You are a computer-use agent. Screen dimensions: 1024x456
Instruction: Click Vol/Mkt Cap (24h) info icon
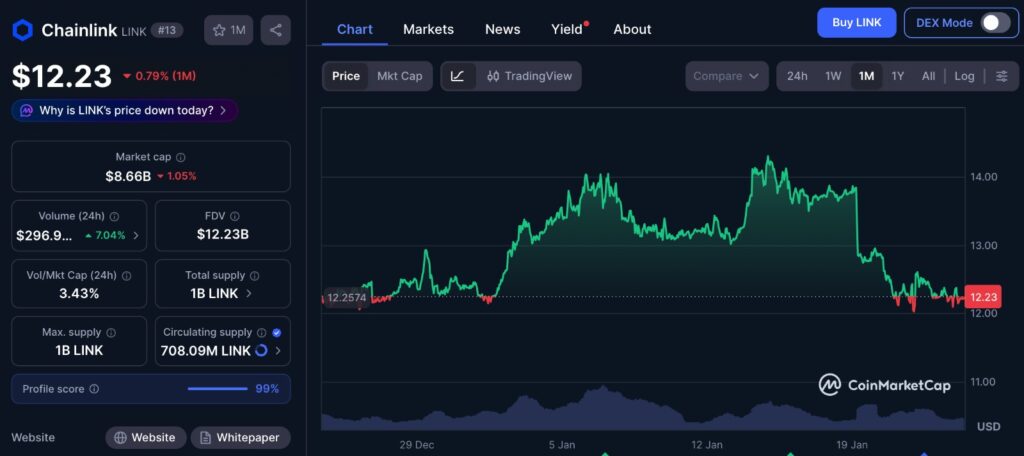pos(127,276)
